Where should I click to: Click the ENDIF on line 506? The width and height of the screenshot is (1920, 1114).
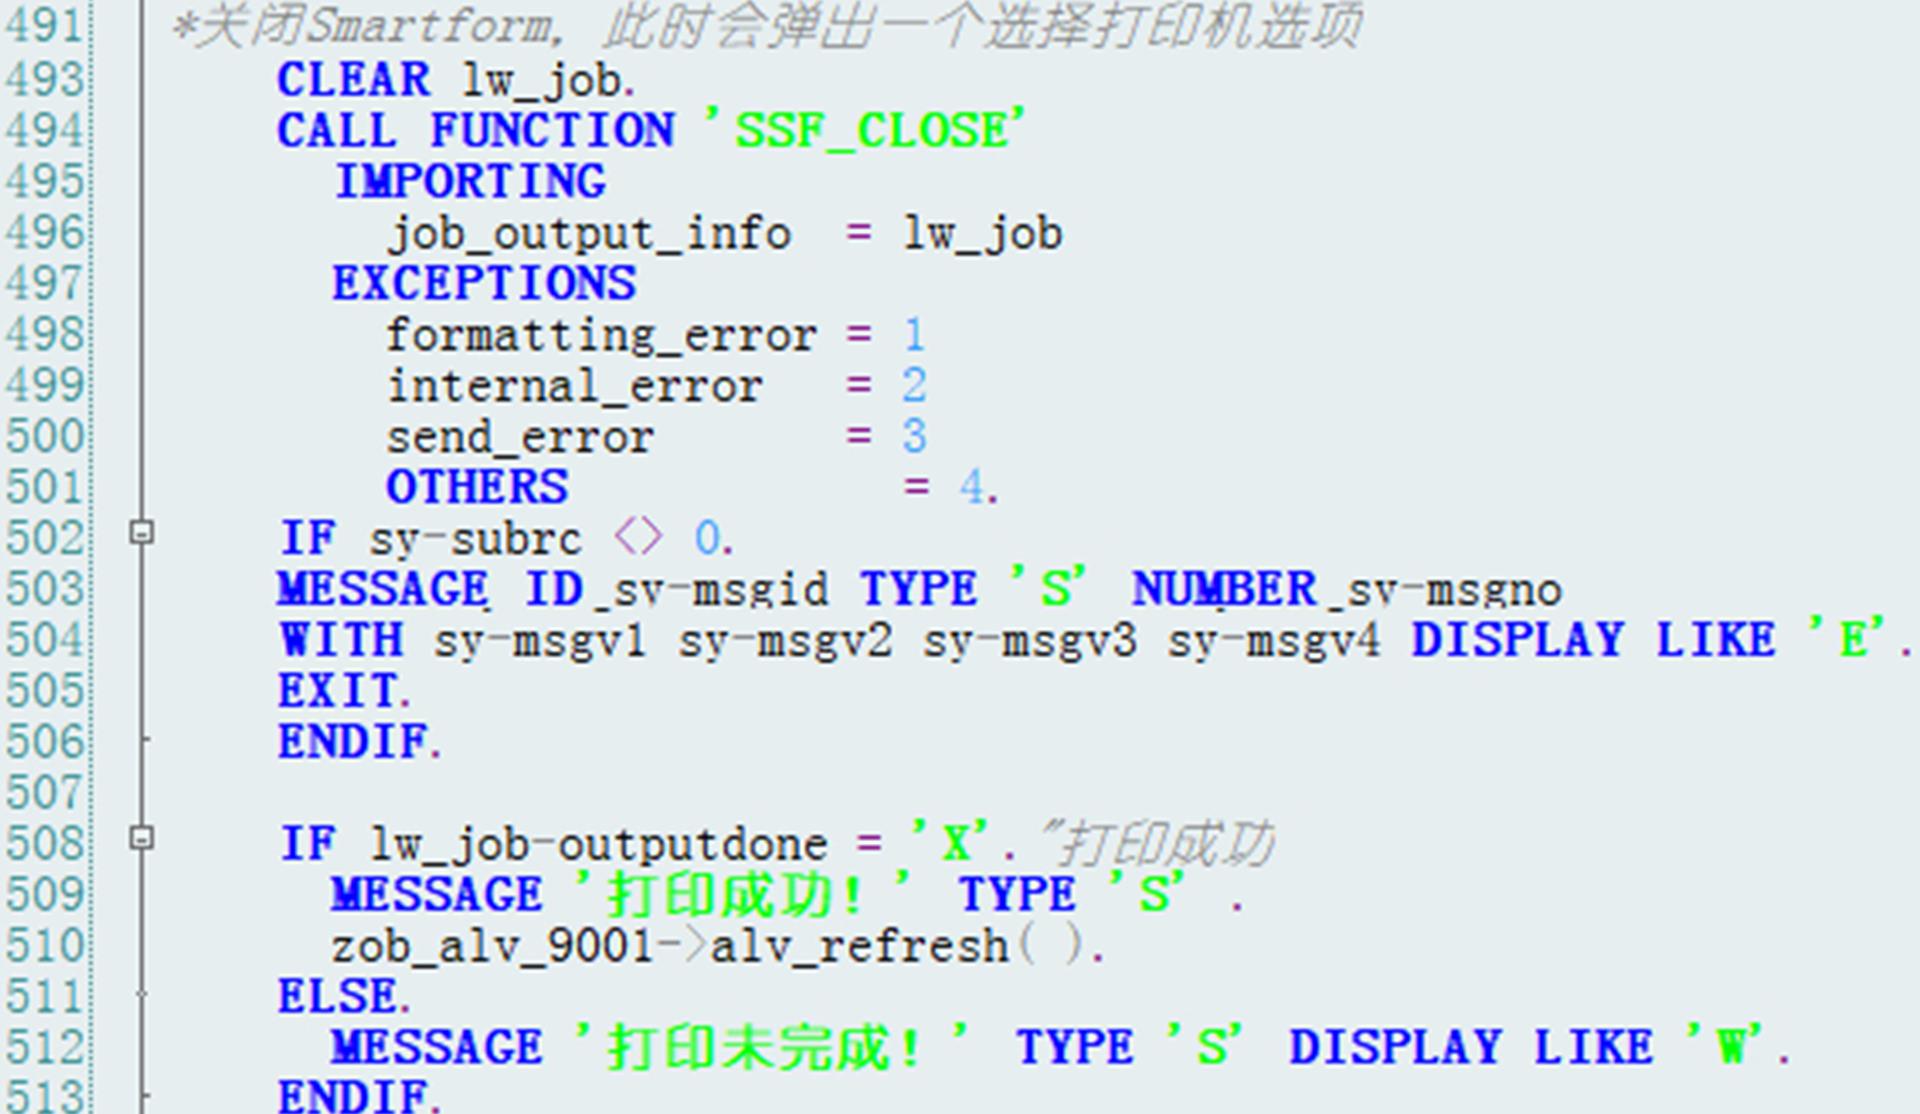(360, 742)
